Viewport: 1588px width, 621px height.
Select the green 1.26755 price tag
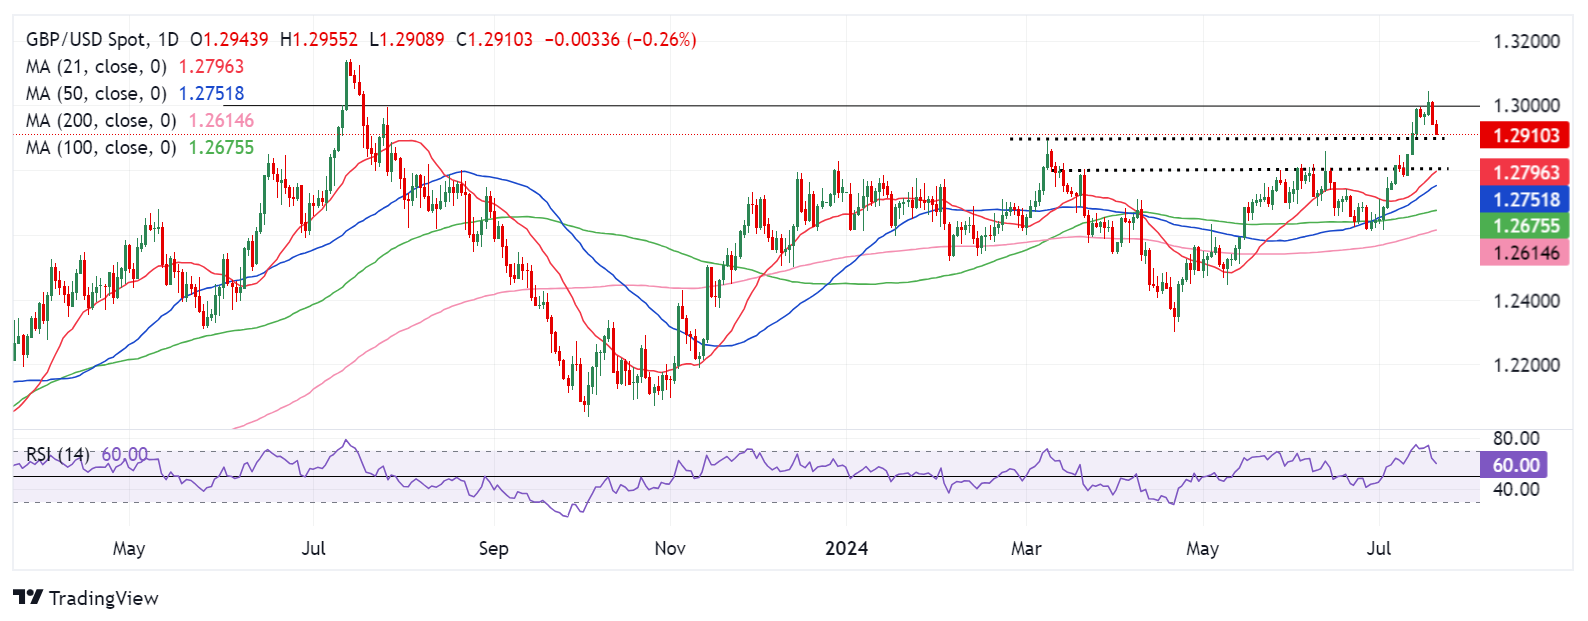point(1525,227)
